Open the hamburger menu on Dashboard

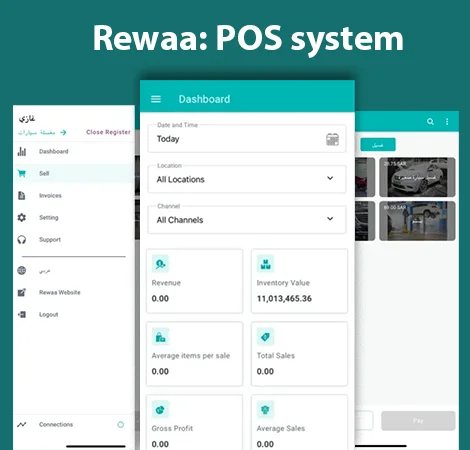156,99
